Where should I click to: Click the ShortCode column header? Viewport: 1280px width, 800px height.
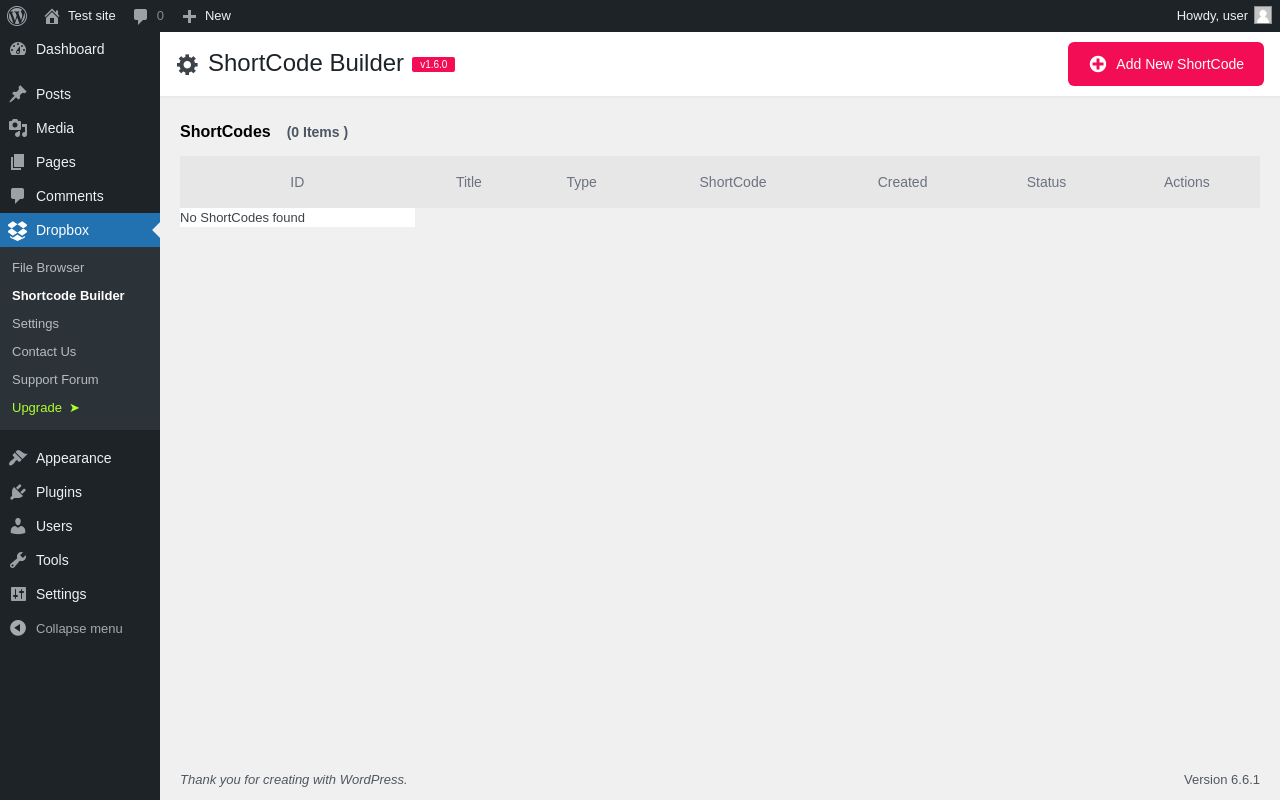coord(733,182)
